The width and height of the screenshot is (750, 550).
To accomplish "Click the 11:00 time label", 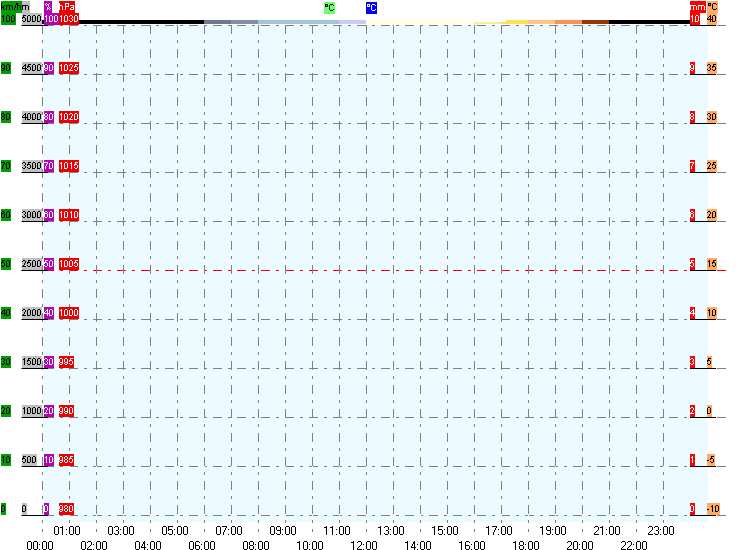I will [337, 530].
